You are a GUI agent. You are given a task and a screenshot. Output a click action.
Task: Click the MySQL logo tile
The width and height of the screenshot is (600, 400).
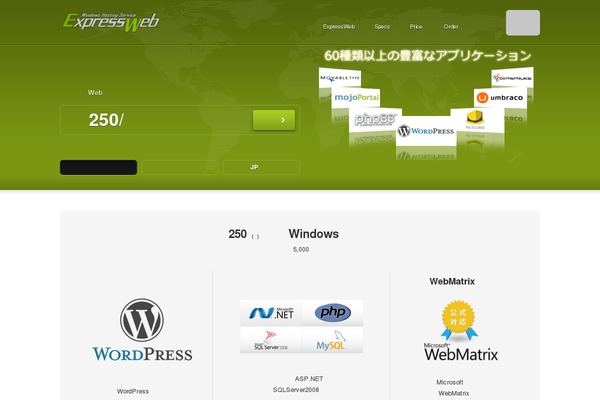[333, 340]
